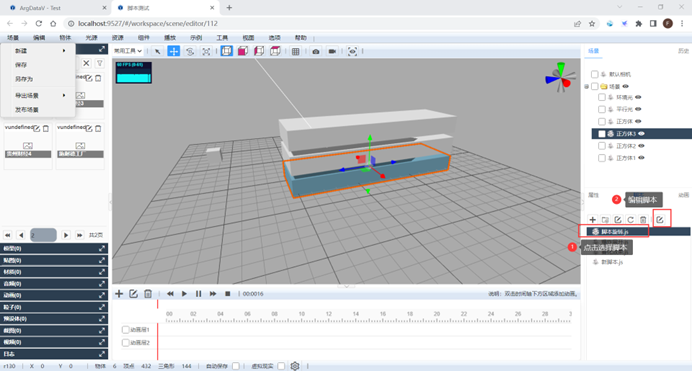
Task: Select the solid pink cube view icon
Action: [243, 51]
